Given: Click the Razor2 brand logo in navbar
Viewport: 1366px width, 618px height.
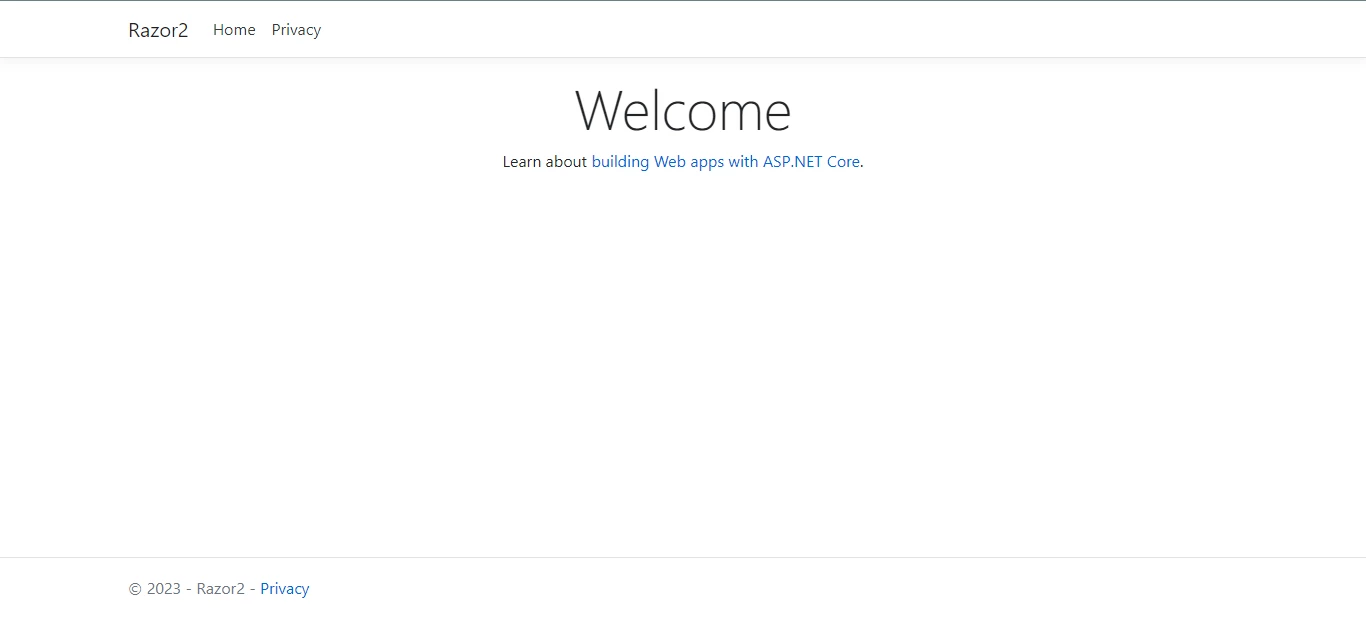Looking at the screenshot, I should [x=158, y=30].
